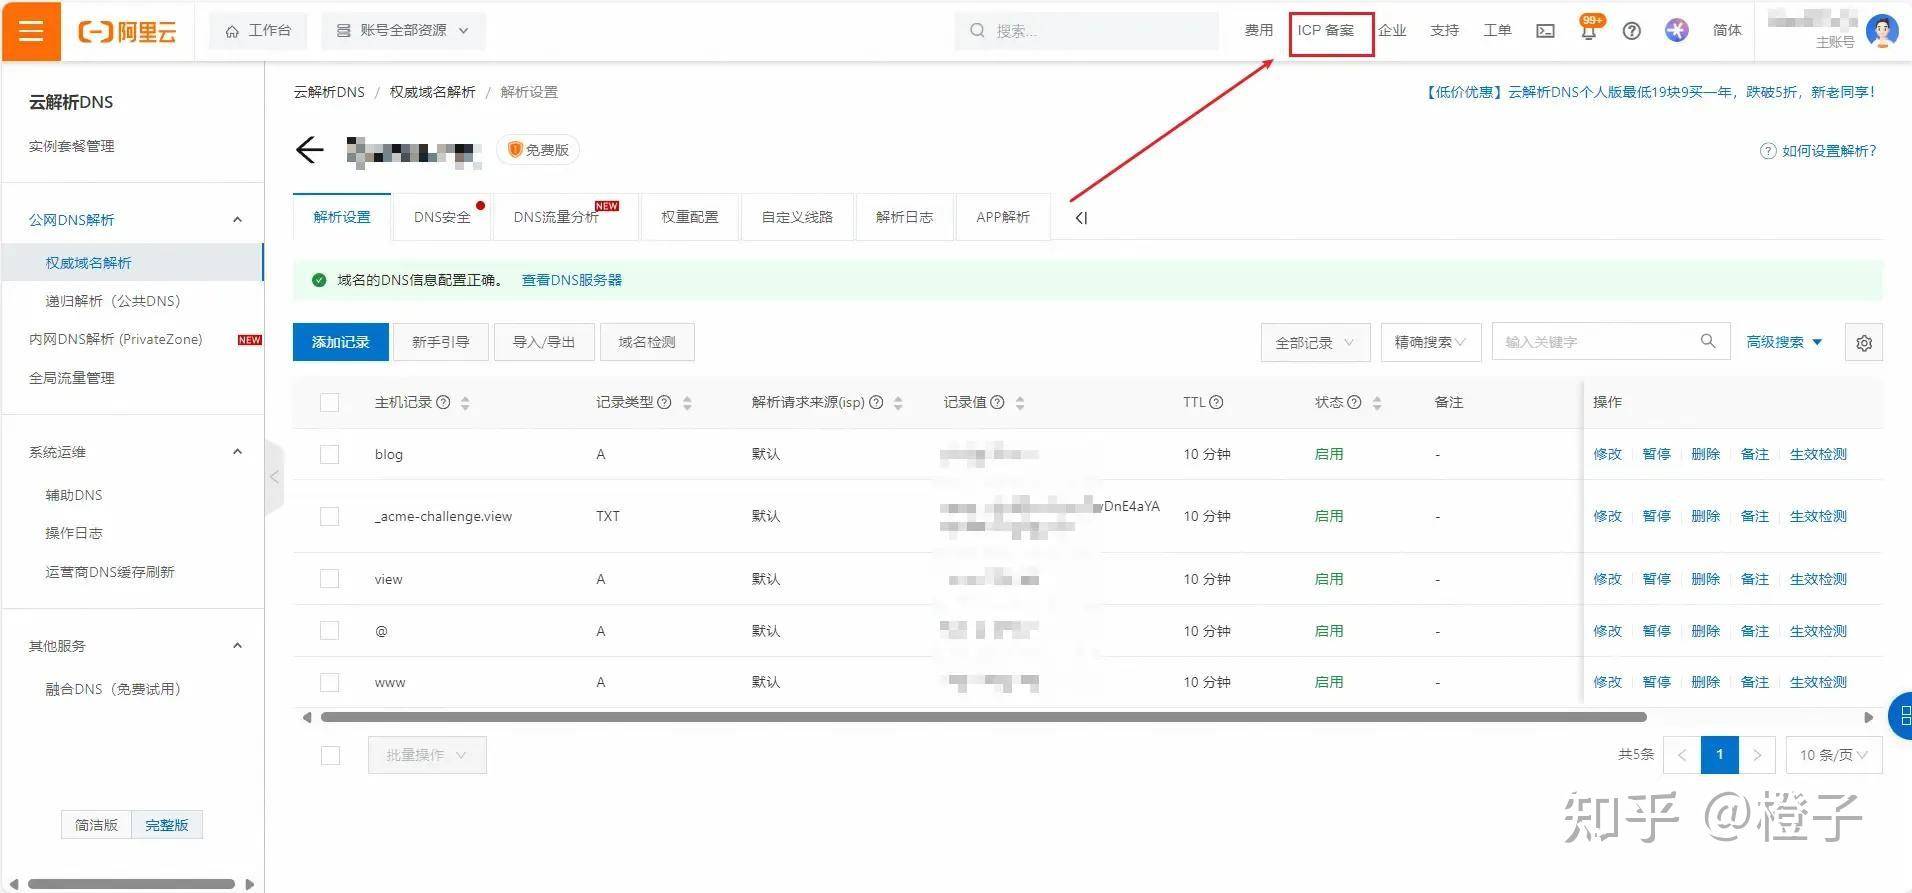
Task: Open 账号全部资源 dropdown
Action: (403, 31)
